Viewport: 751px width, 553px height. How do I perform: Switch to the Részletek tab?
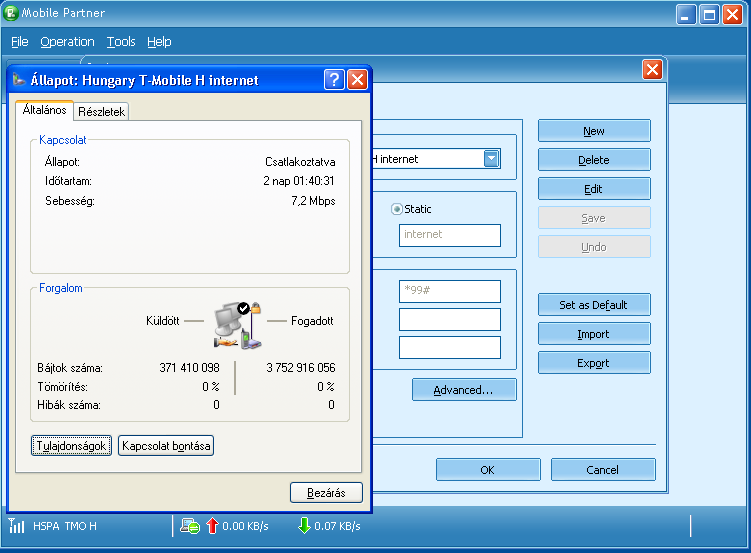click(x=102, y=112)
